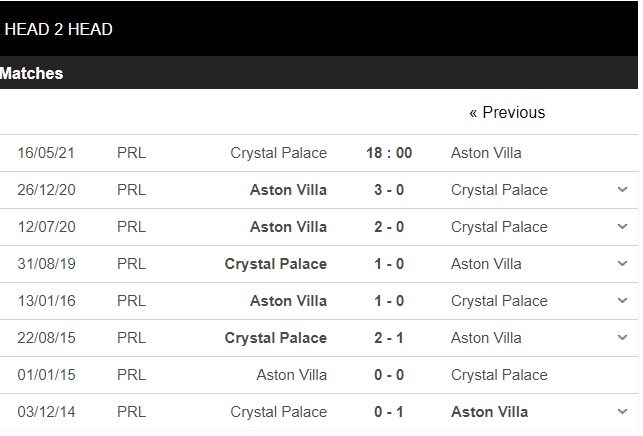Select the HEAD 2 HEAD header
The image size is (643, 436).
pos(58,29)
